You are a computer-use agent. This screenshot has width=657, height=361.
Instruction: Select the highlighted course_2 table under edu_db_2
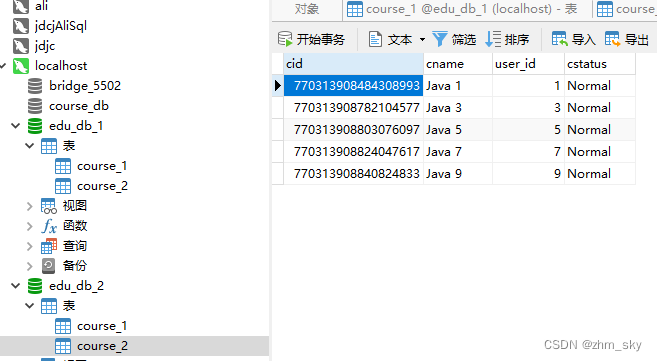tap(135, 346)
